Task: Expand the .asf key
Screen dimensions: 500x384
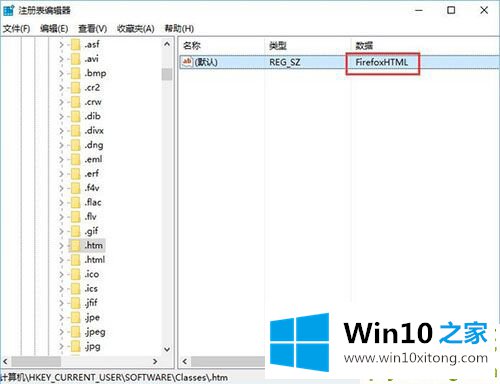Action: click(x=61, y=44)
